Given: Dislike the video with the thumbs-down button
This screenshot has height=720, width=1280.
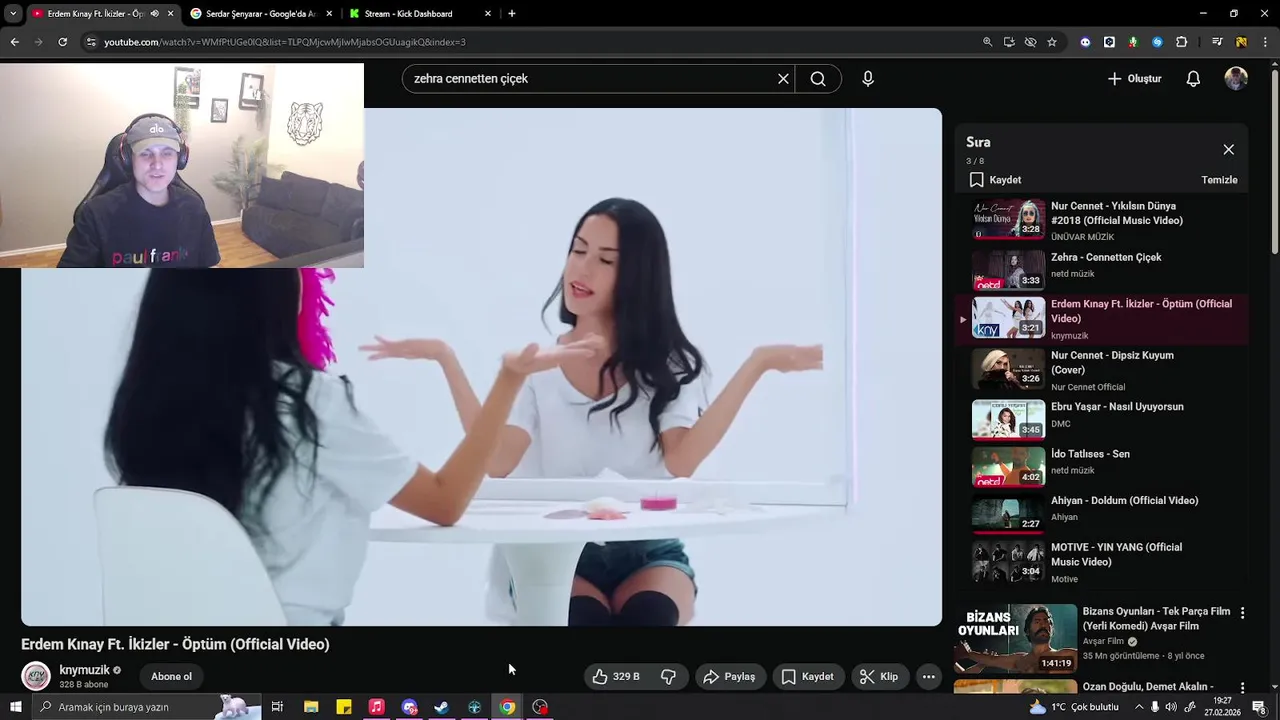Looking at the screenshot, I should (x=669, y=677).
